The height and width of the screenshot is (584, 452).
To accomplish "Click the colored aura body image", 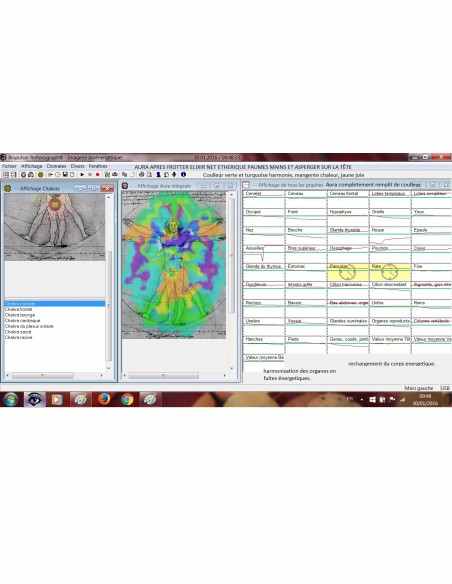I will coord(174,264).
